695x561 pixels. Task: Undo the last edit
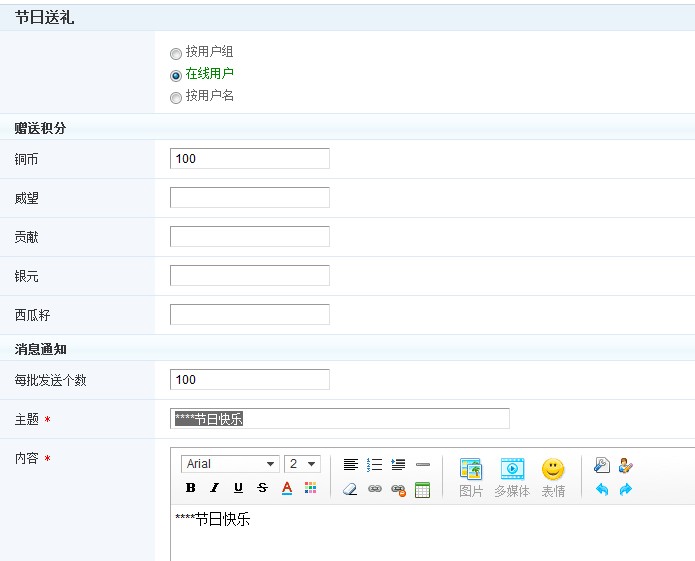pos(601,489)
